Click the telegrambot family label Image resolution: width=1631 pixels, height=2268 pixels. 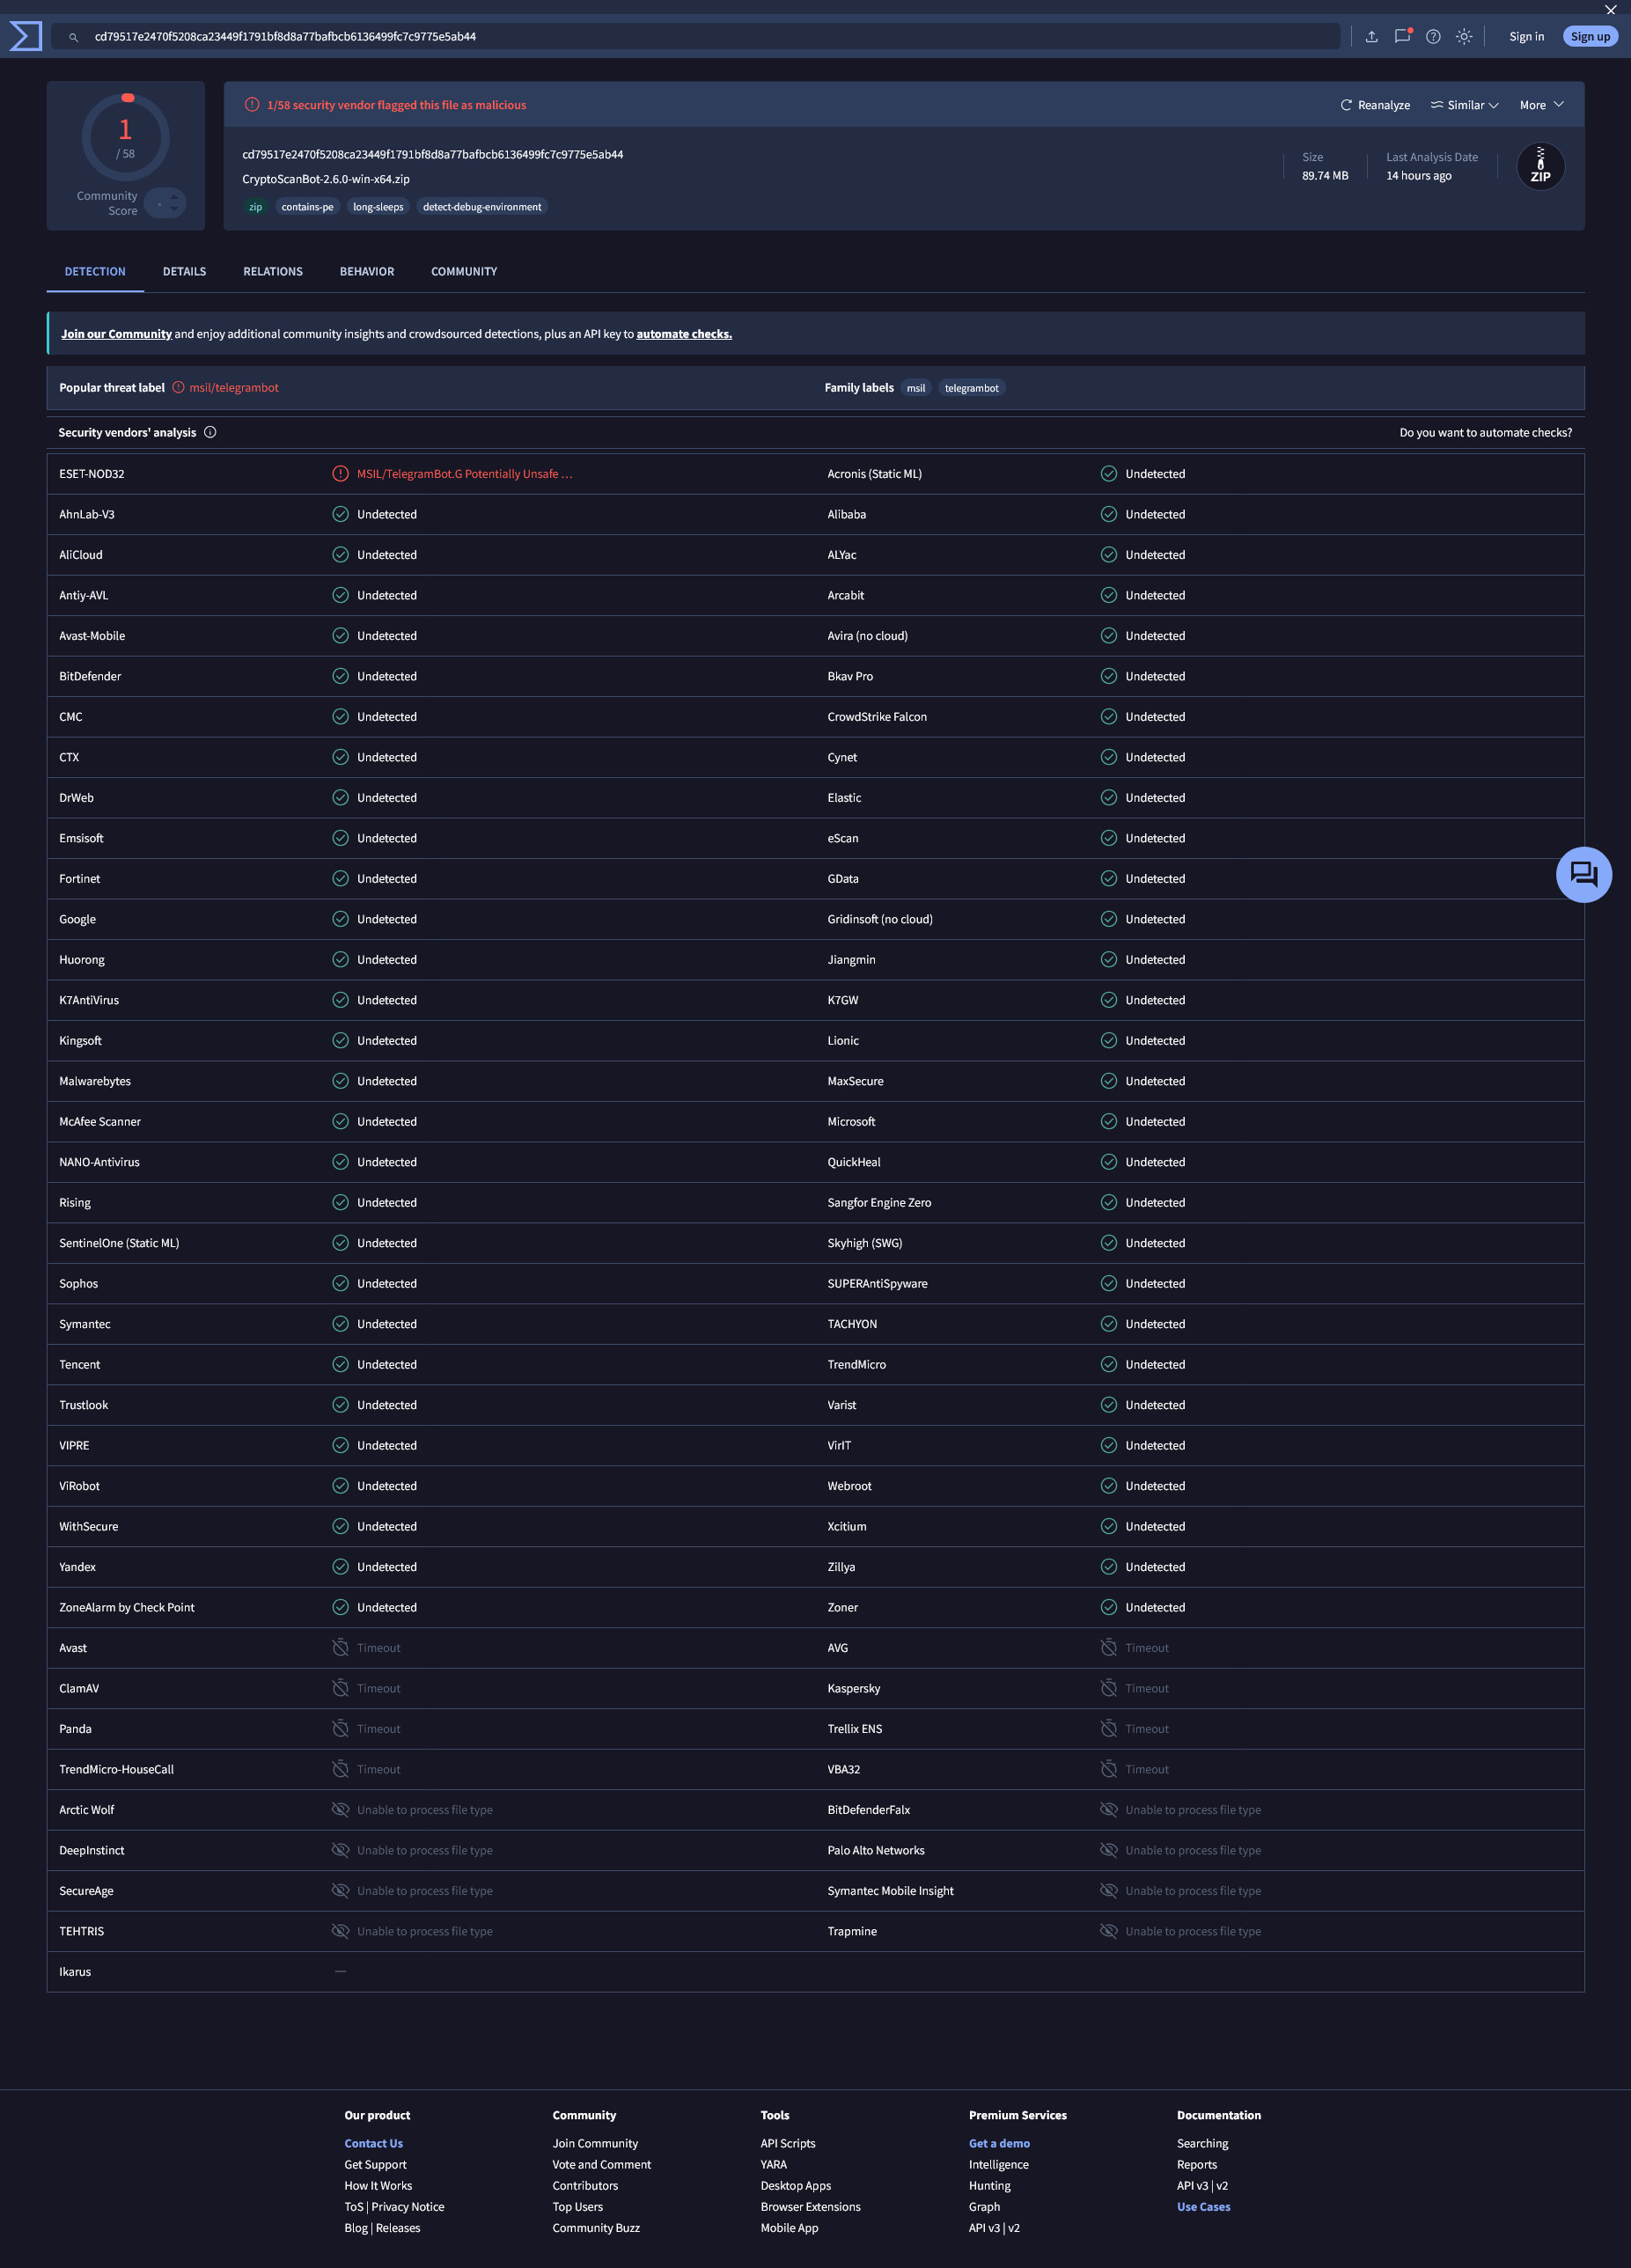coord(971,388)
